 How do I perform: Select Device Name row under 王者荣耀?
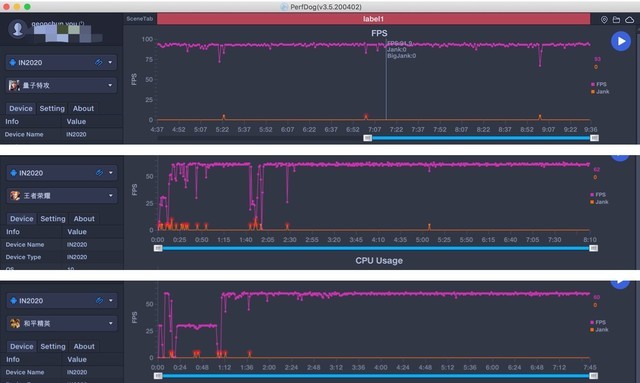pyautogui.click(x=61, y=245)
